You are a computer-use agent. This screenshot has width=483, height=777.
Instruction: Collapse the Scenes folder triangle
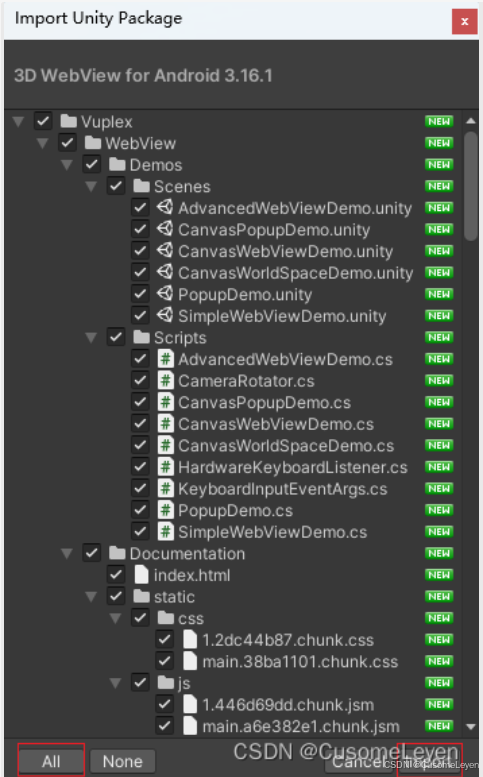coord(91,187)
